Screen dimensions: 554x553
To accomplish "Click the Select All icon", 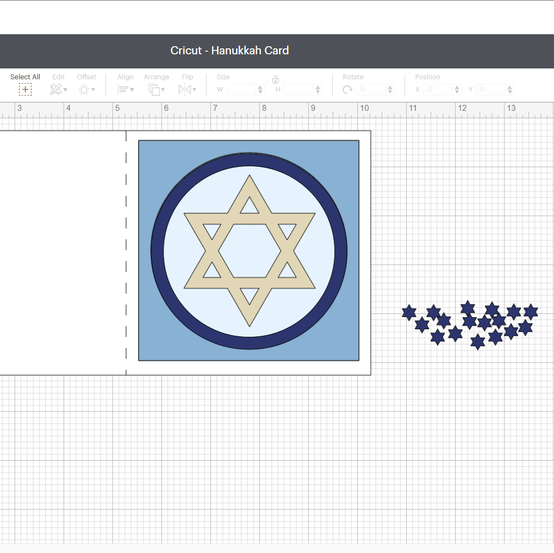I will click(x=25, y=89).
